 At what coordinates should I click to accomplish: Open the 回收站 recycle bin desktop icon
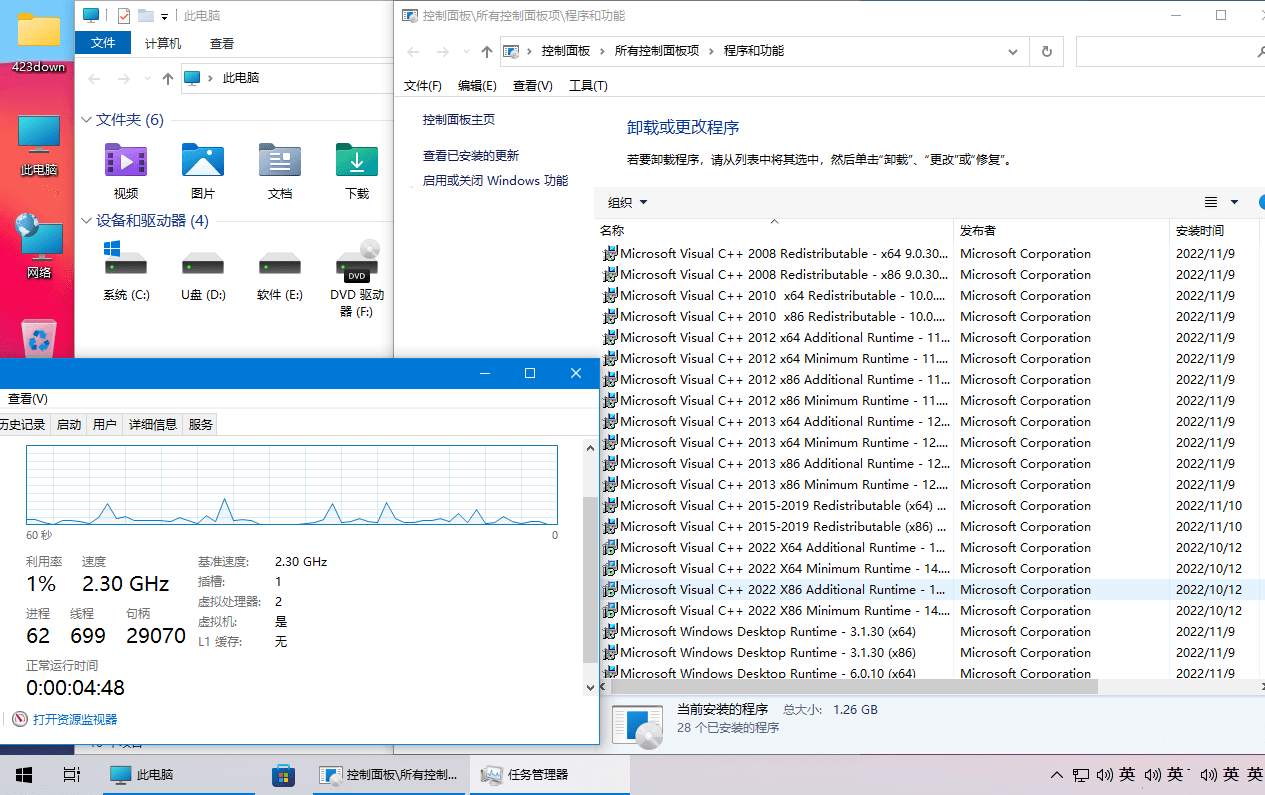click(x=39, y=338)
